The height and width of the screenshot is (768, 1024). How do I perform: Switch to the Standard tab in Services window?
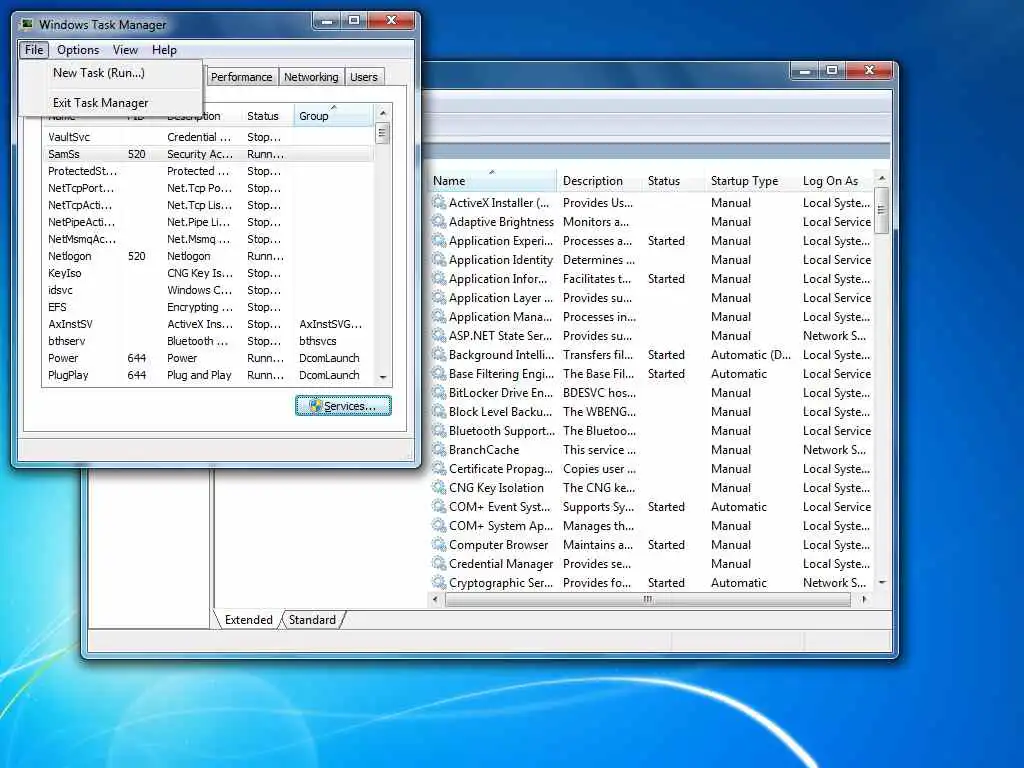coord(312,620)
